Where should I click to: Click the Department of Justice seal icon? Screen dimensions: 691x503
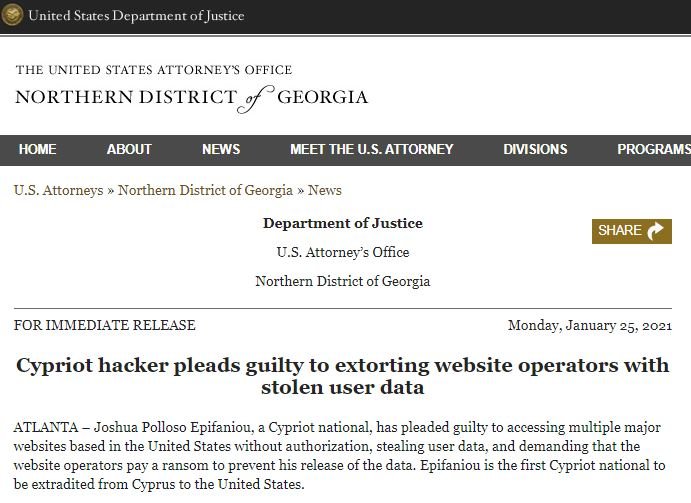(x=12, y=15)
